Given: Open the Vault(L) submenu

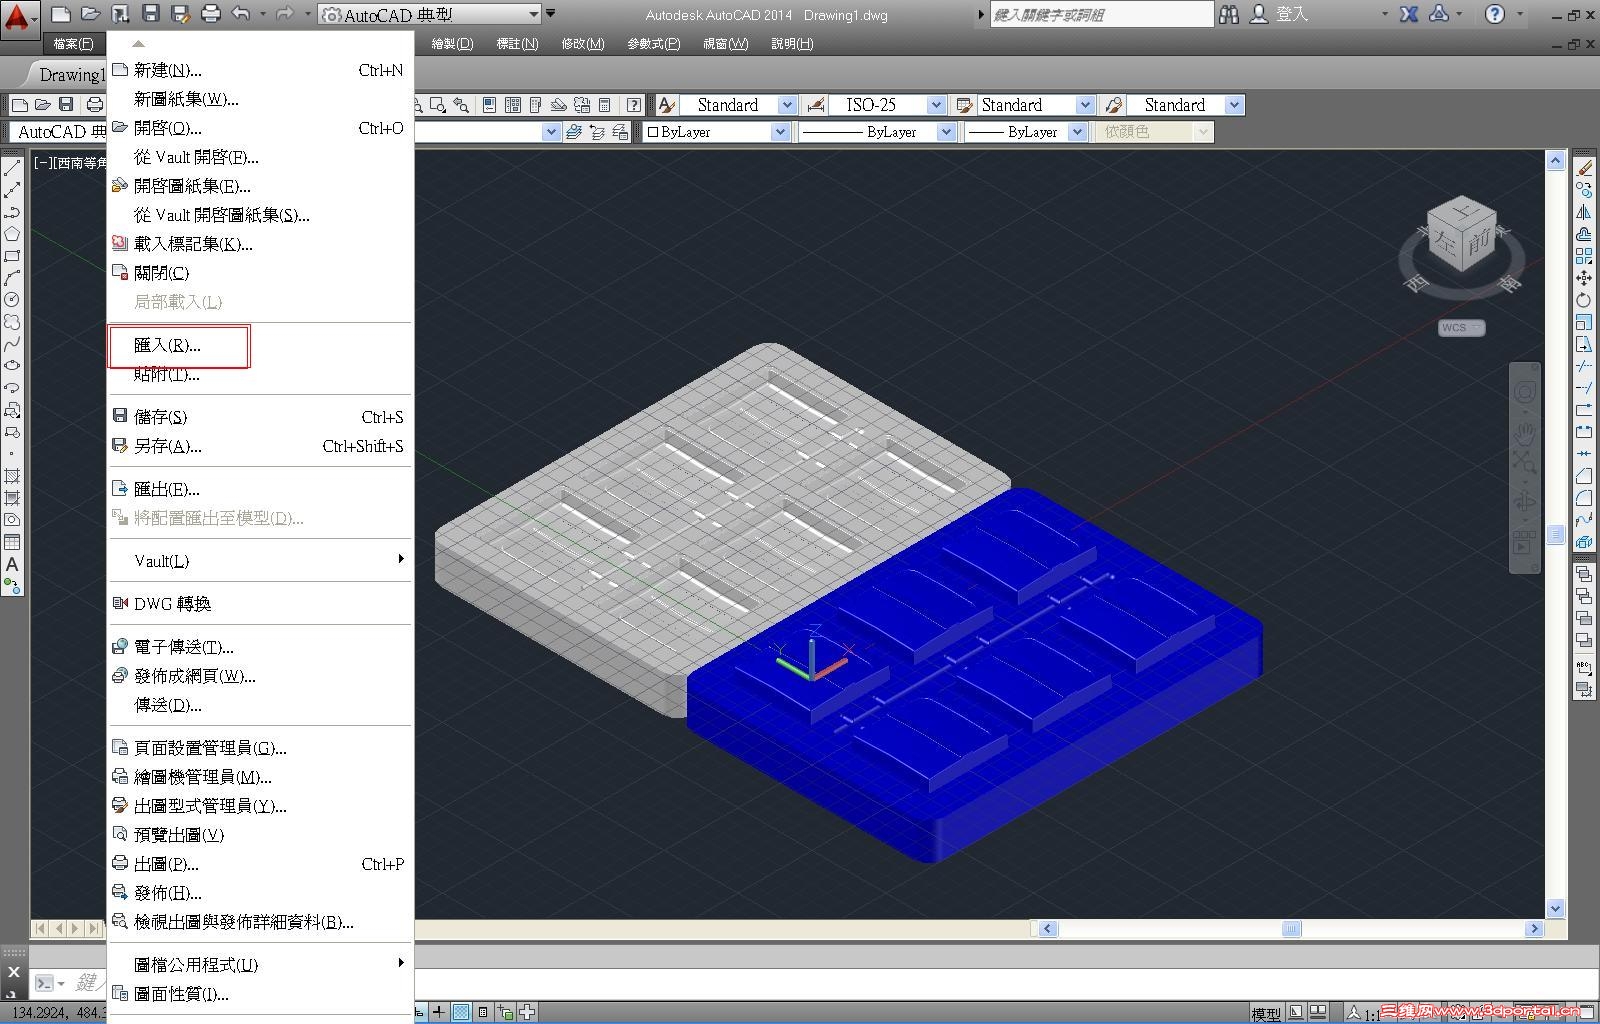Looking at the screenshot, I should pos(260,561).
